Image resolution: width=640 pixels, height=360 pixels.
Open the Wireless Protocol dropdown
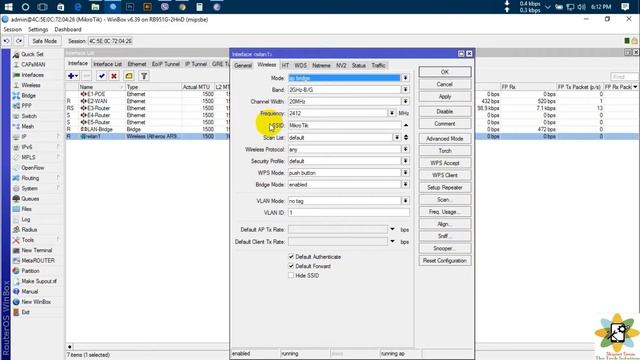point(405,149)
